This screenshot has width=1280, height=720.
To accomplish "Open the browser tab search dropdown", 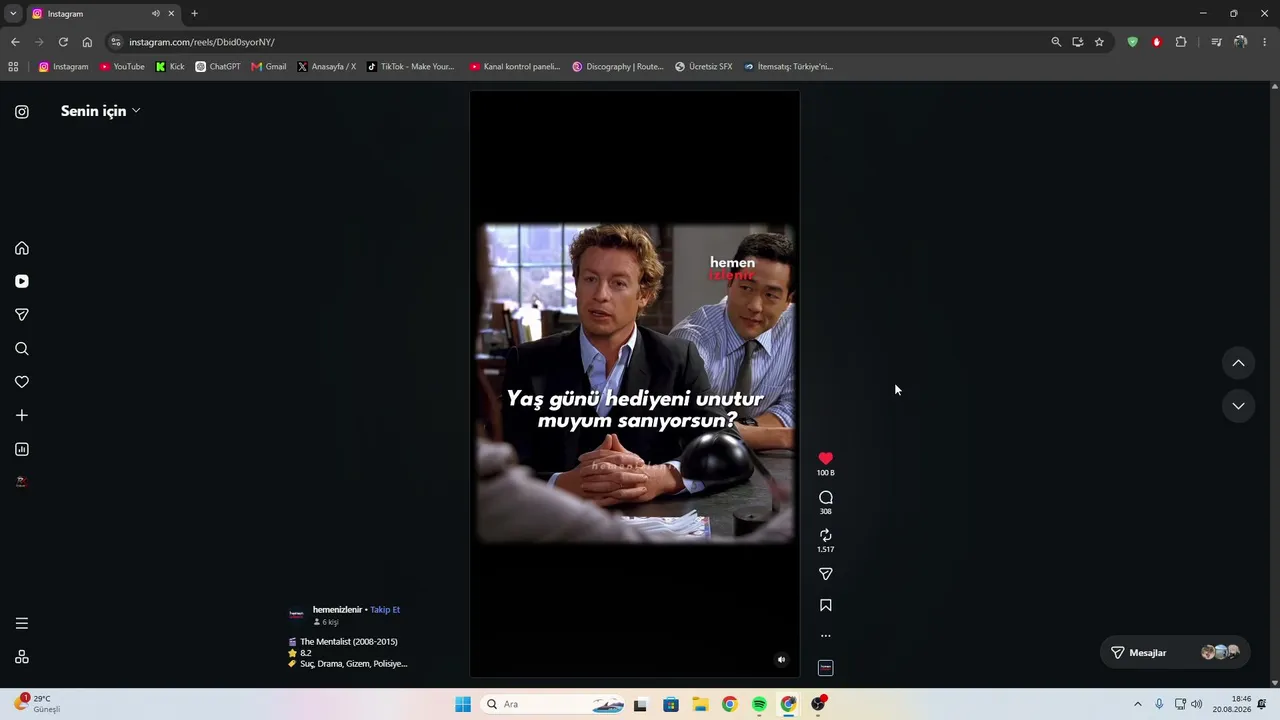I will click(13, 13).
